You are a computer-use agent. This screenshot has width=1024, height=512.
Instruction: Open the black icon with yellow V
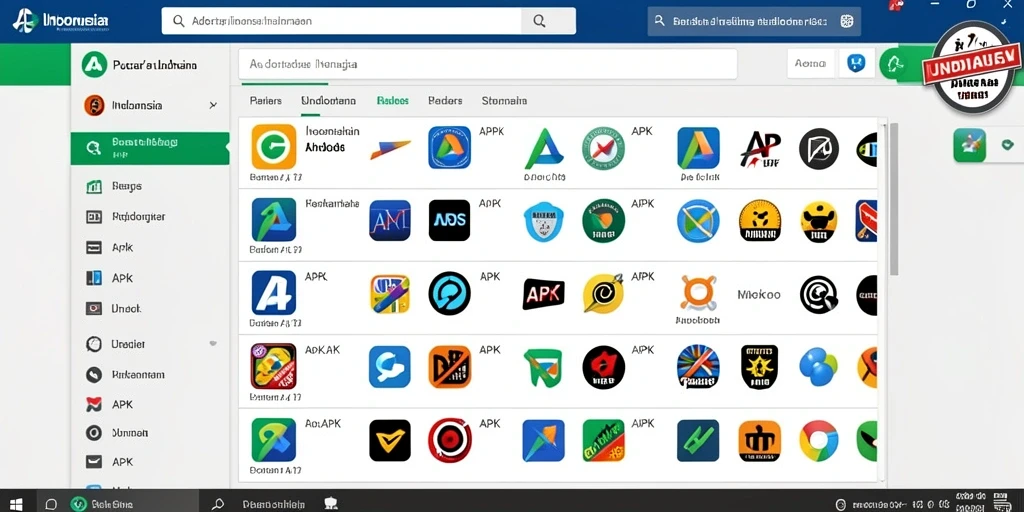pyautogui.click(x=389, y=440)
